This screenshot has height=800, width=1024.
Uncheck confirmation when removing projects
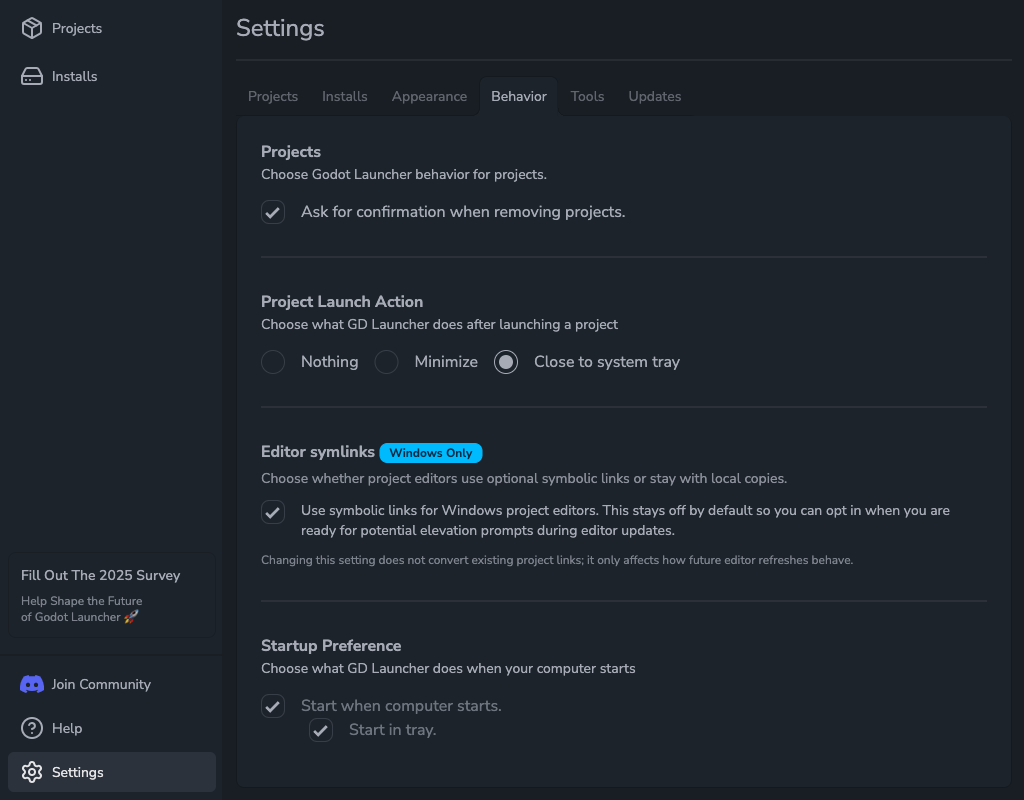point(272,212)
